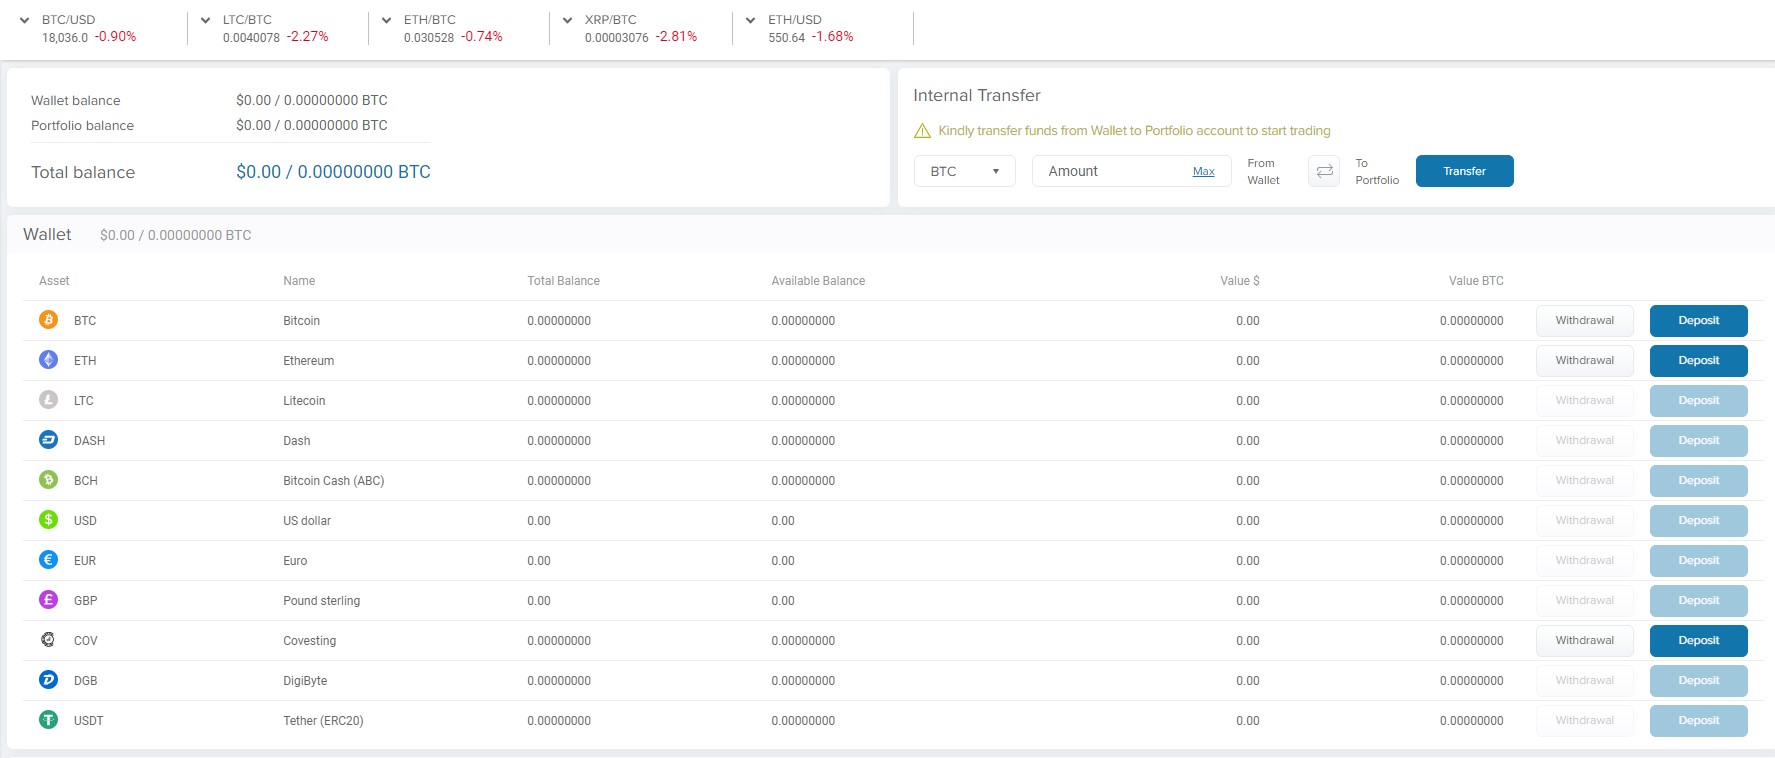
Task: Click Withdrawal for Covesting
Action: (1585, 640)
